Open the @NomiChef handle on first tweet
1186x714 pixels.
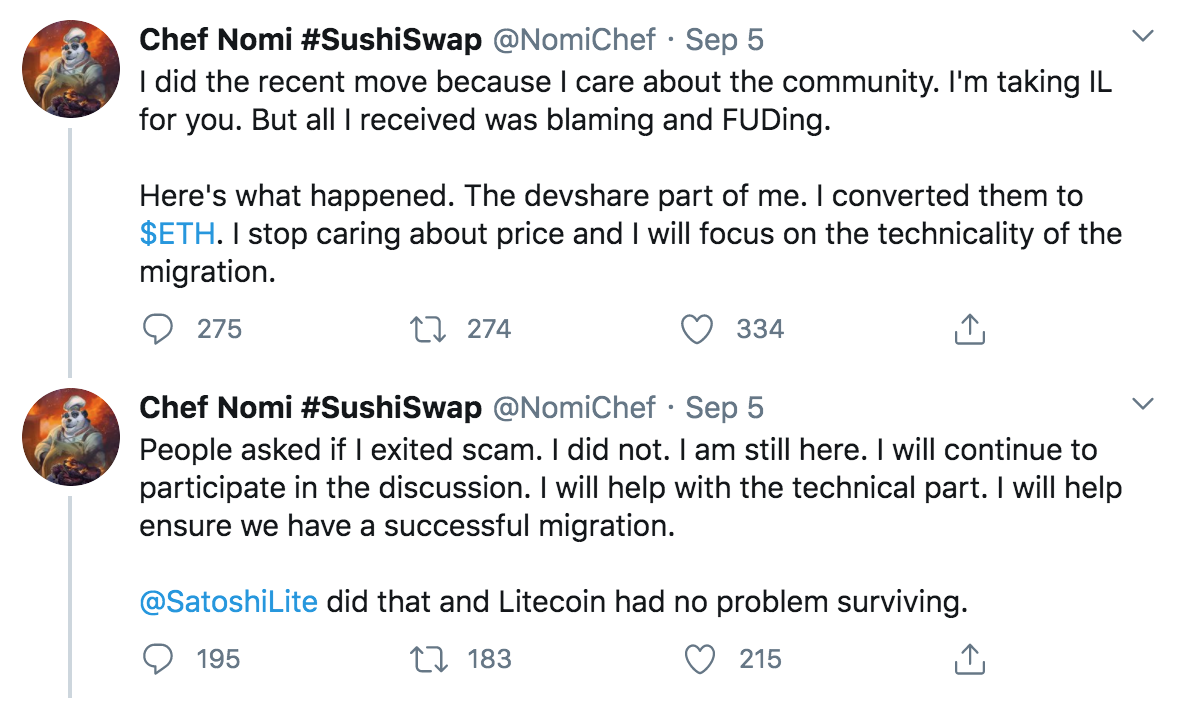tap(575, 39)
